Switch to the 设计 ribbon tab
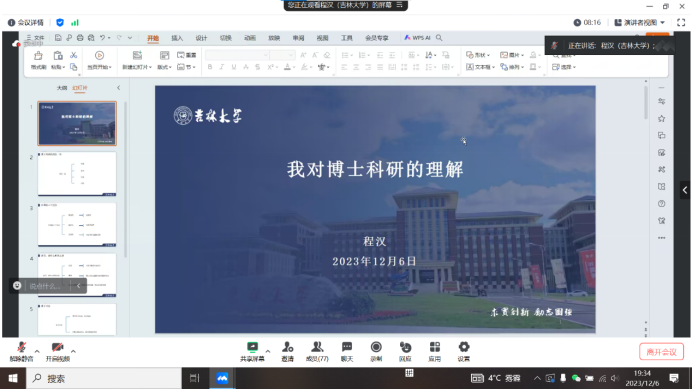The height and width of the screenshot is (390, 693). [x=201, y=38]
